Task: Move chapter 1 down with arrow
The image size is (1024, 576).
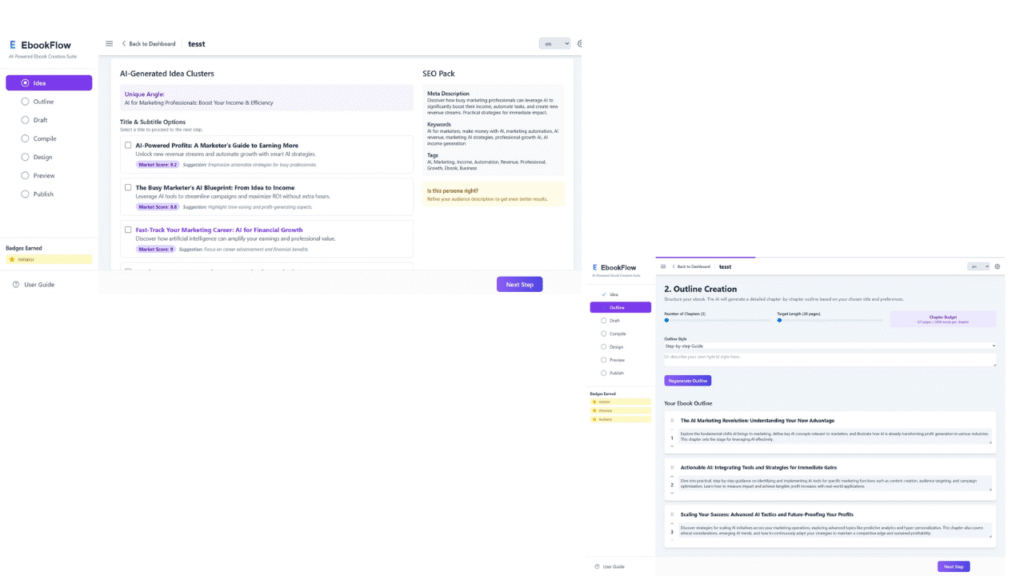Action: coord(671,446)
